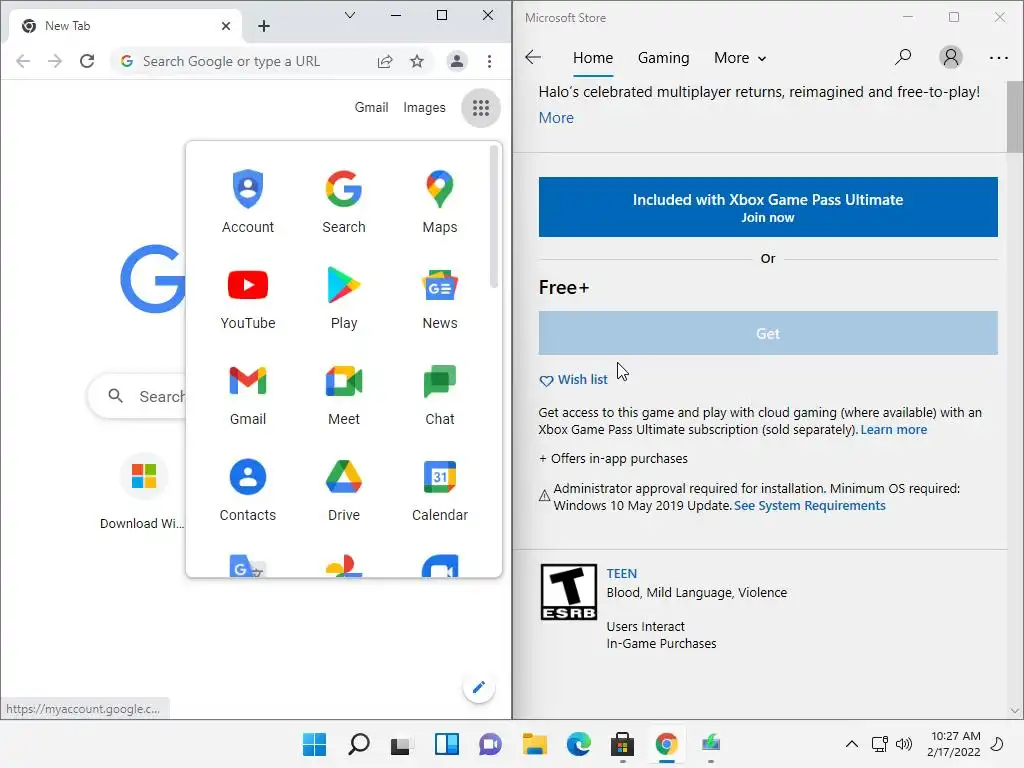1024x768 pixels.
Task: Close the Google apps grid launcher
Action: tap(481, 108)
